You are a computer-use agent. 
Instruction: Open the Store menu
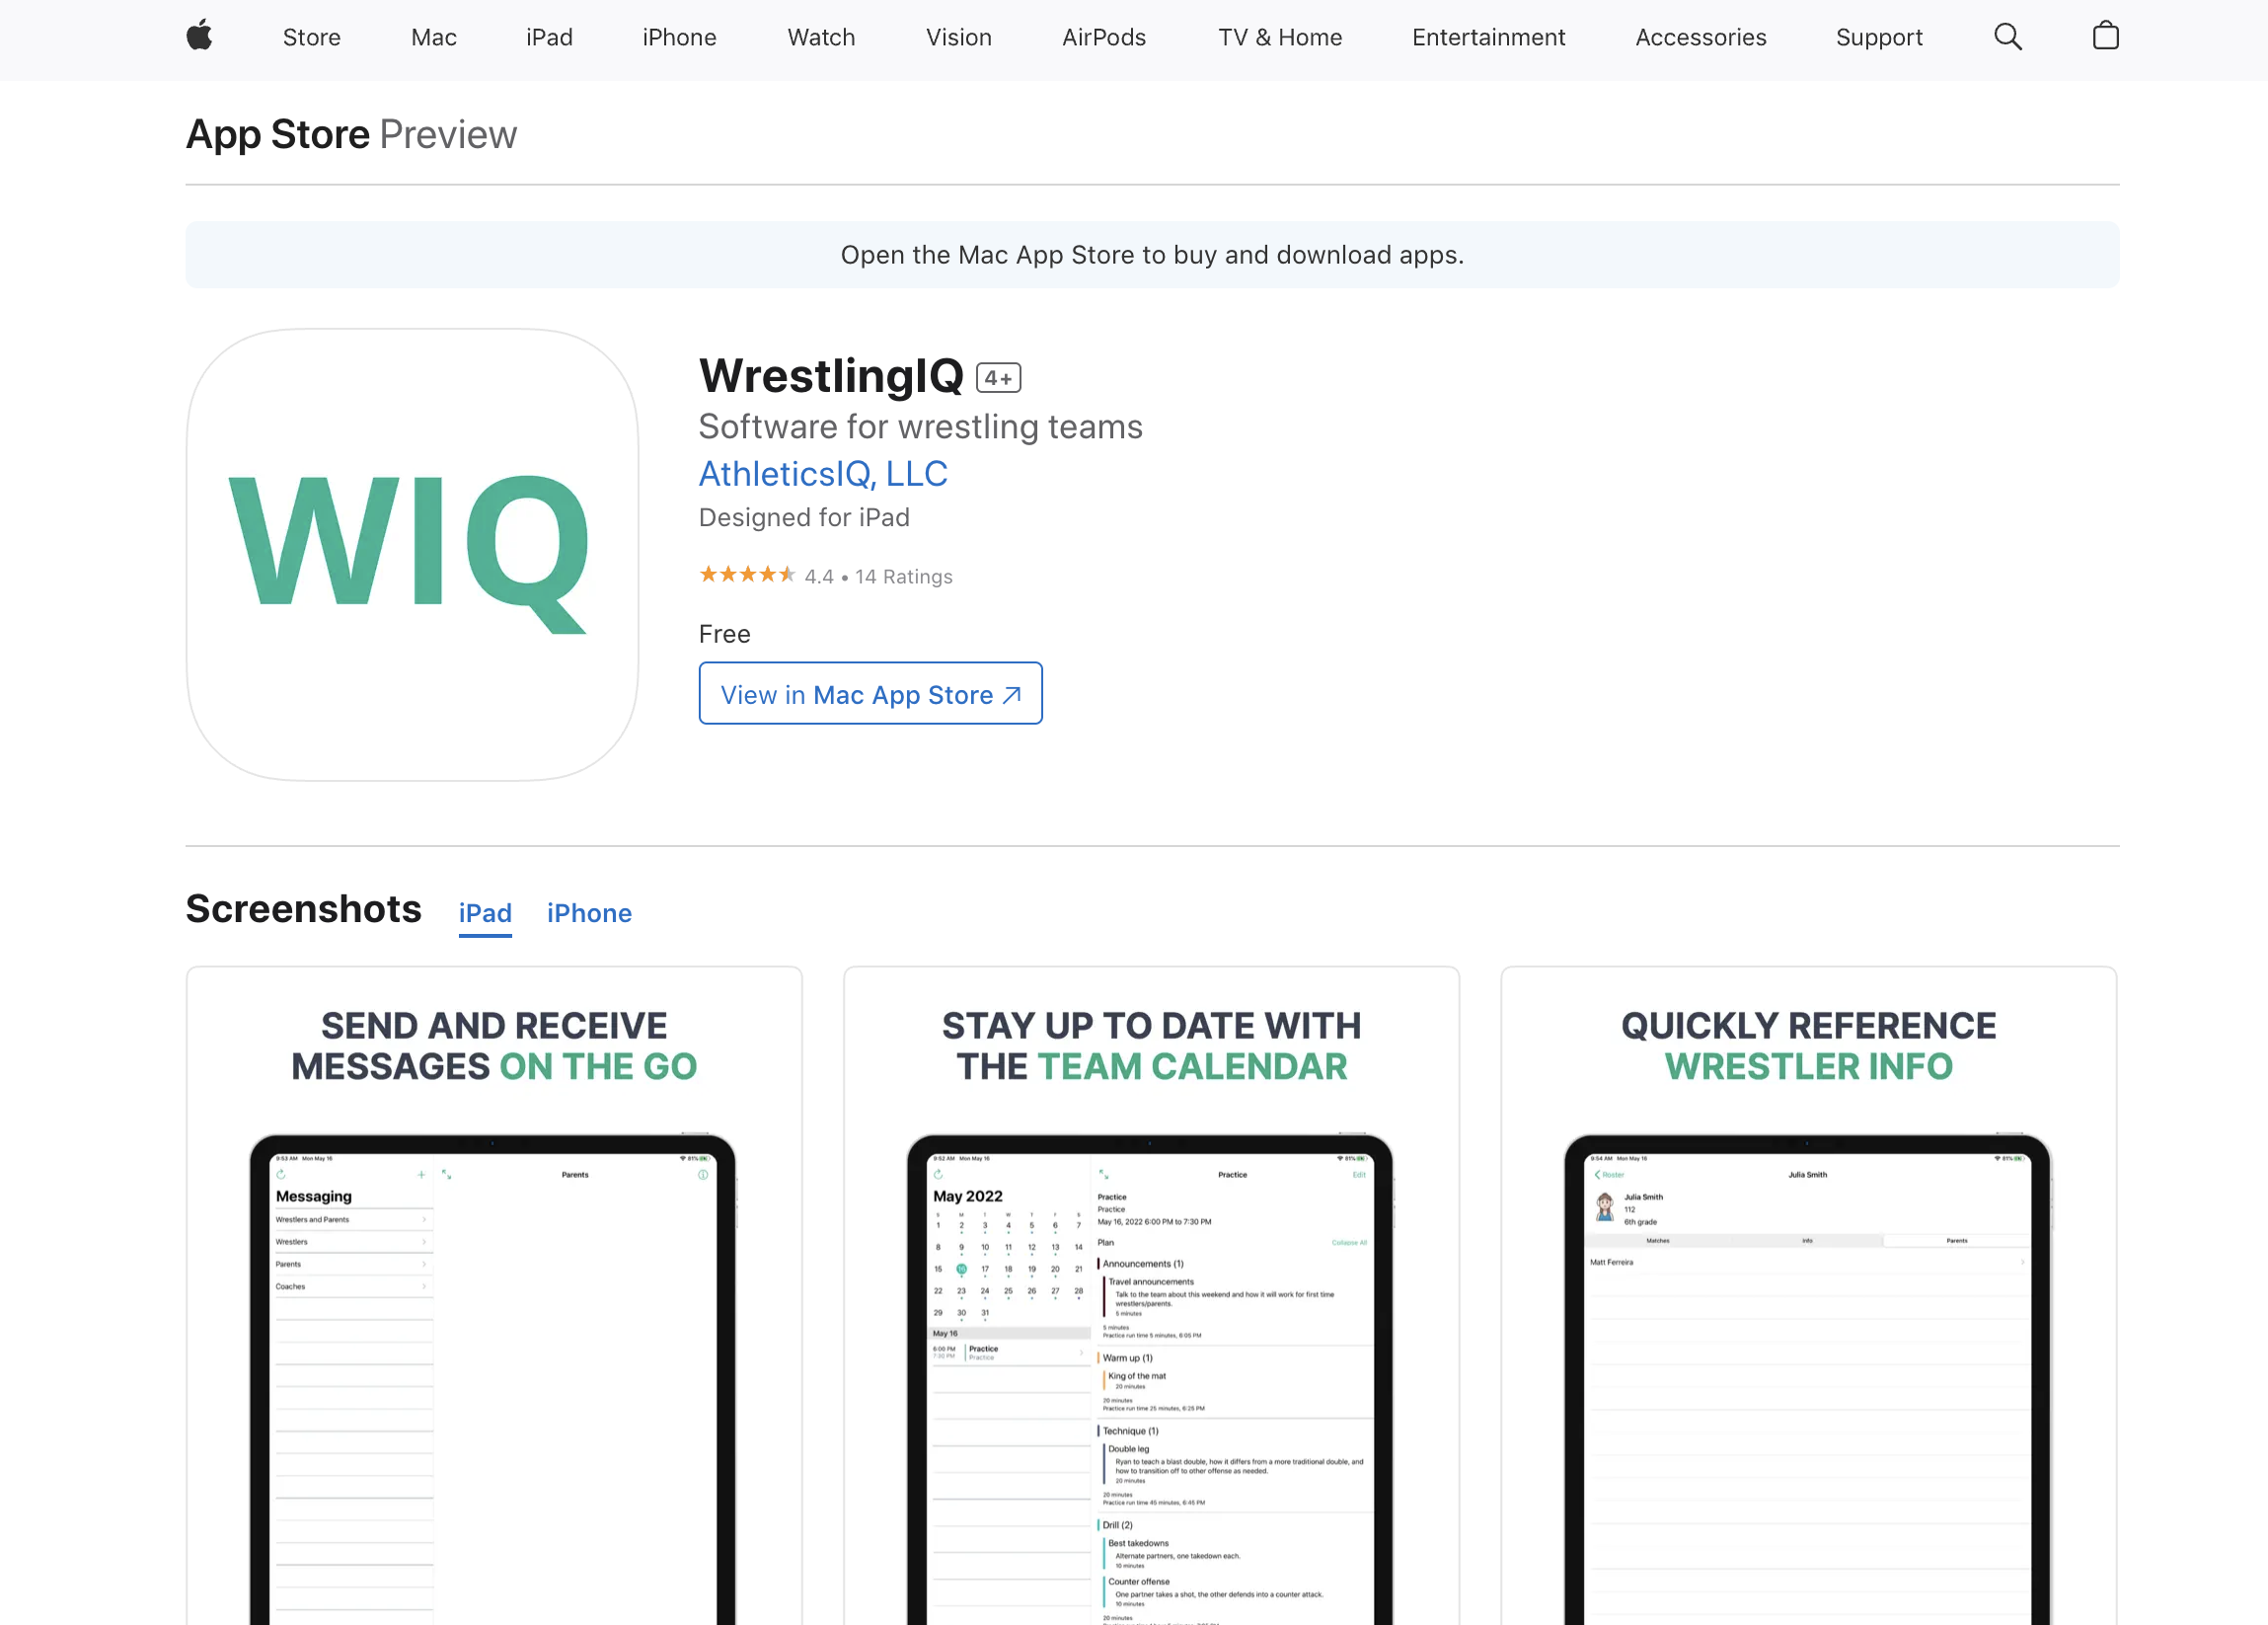(x=311, y=37)
